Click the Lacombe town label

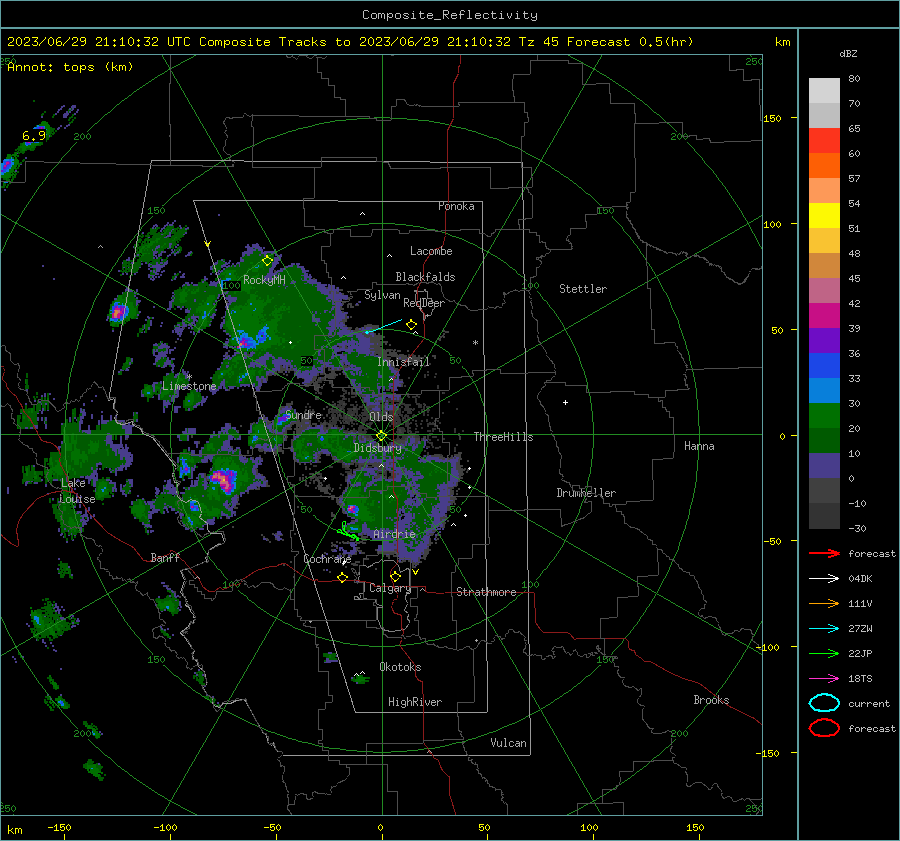(x=431, y=251)
